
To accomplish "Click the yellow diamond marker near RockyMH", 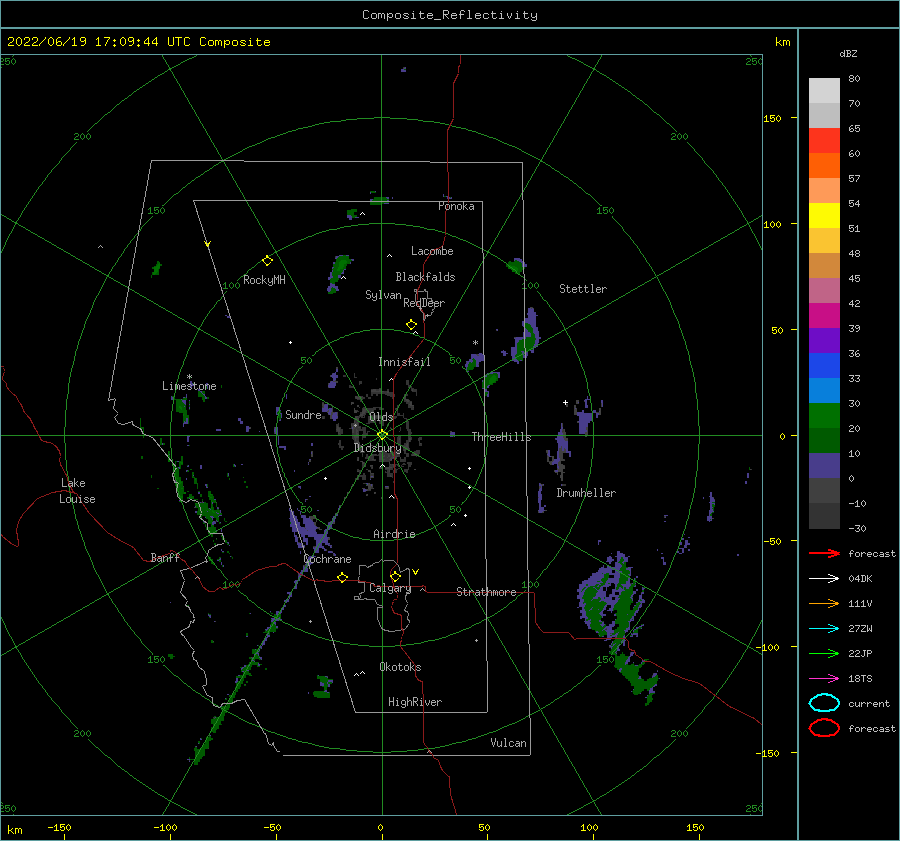I will click(267, 261).
